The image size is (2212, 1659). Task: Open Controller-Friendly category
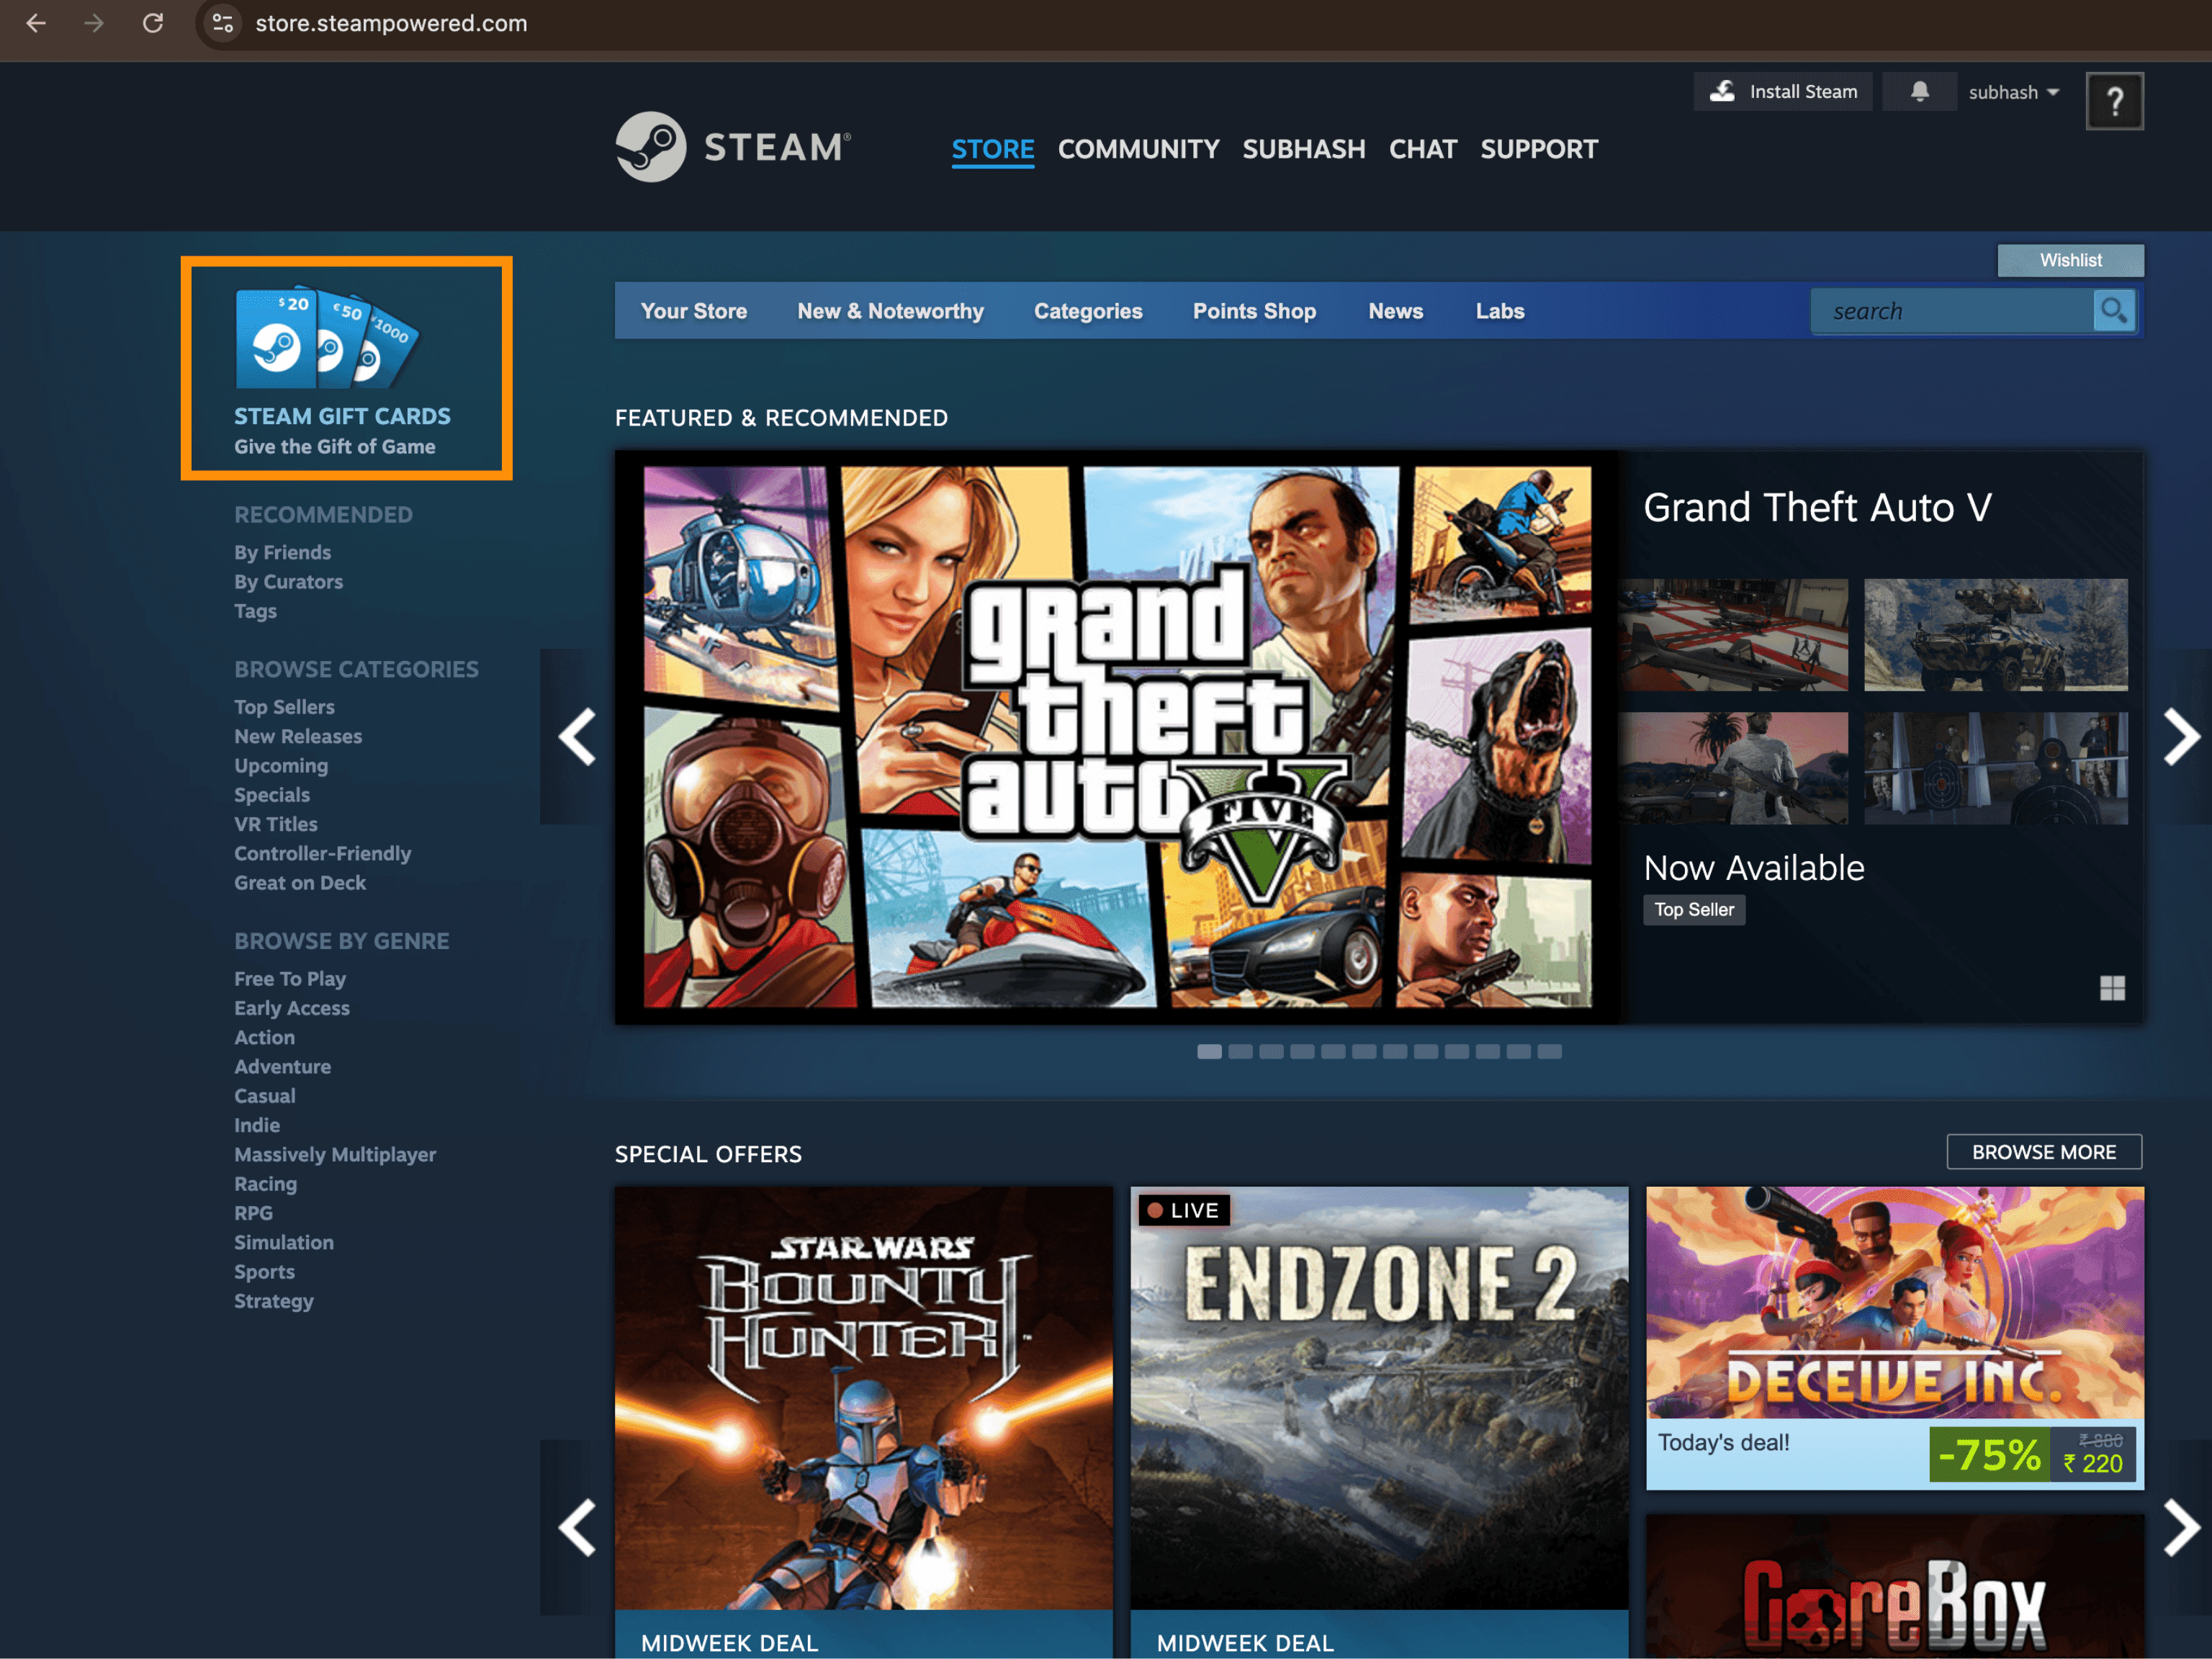[322, 853]
